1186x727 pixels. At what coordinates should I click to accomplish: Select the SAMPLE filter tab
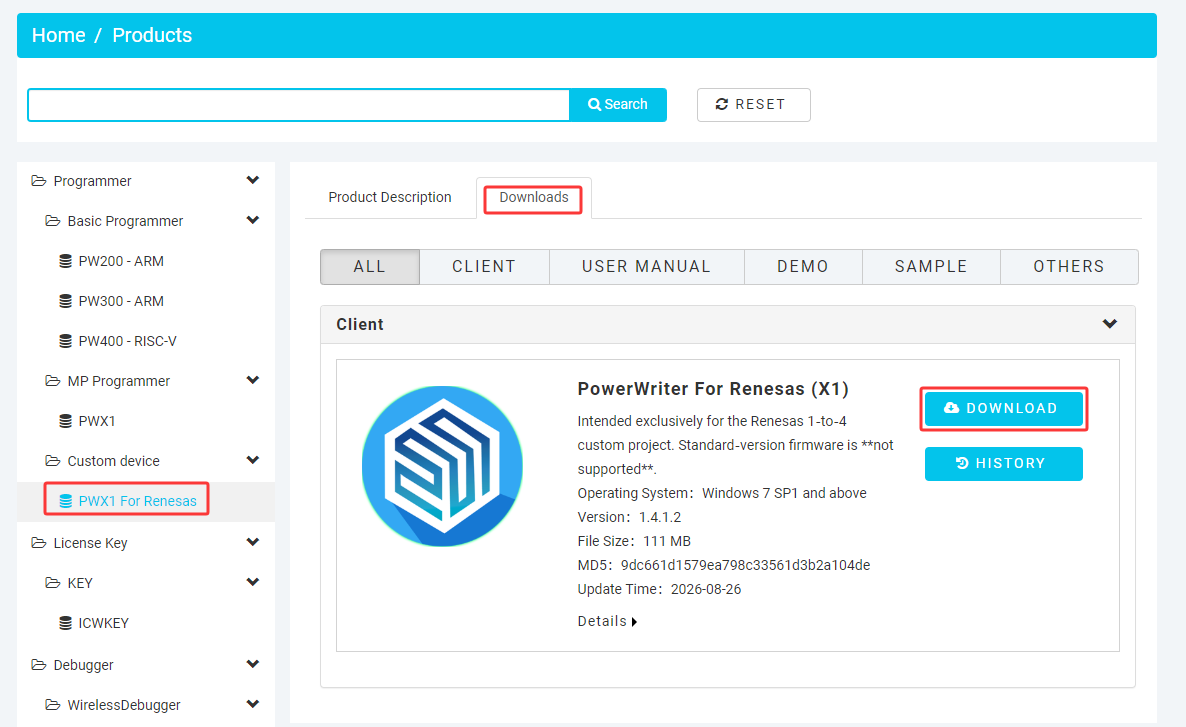click(931, 267)
